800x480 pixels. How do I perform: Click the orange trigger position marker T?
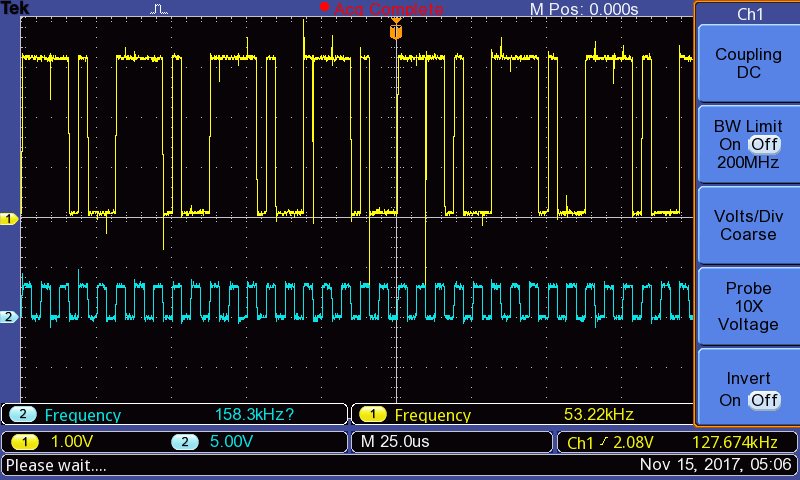(x=396, y=31)
